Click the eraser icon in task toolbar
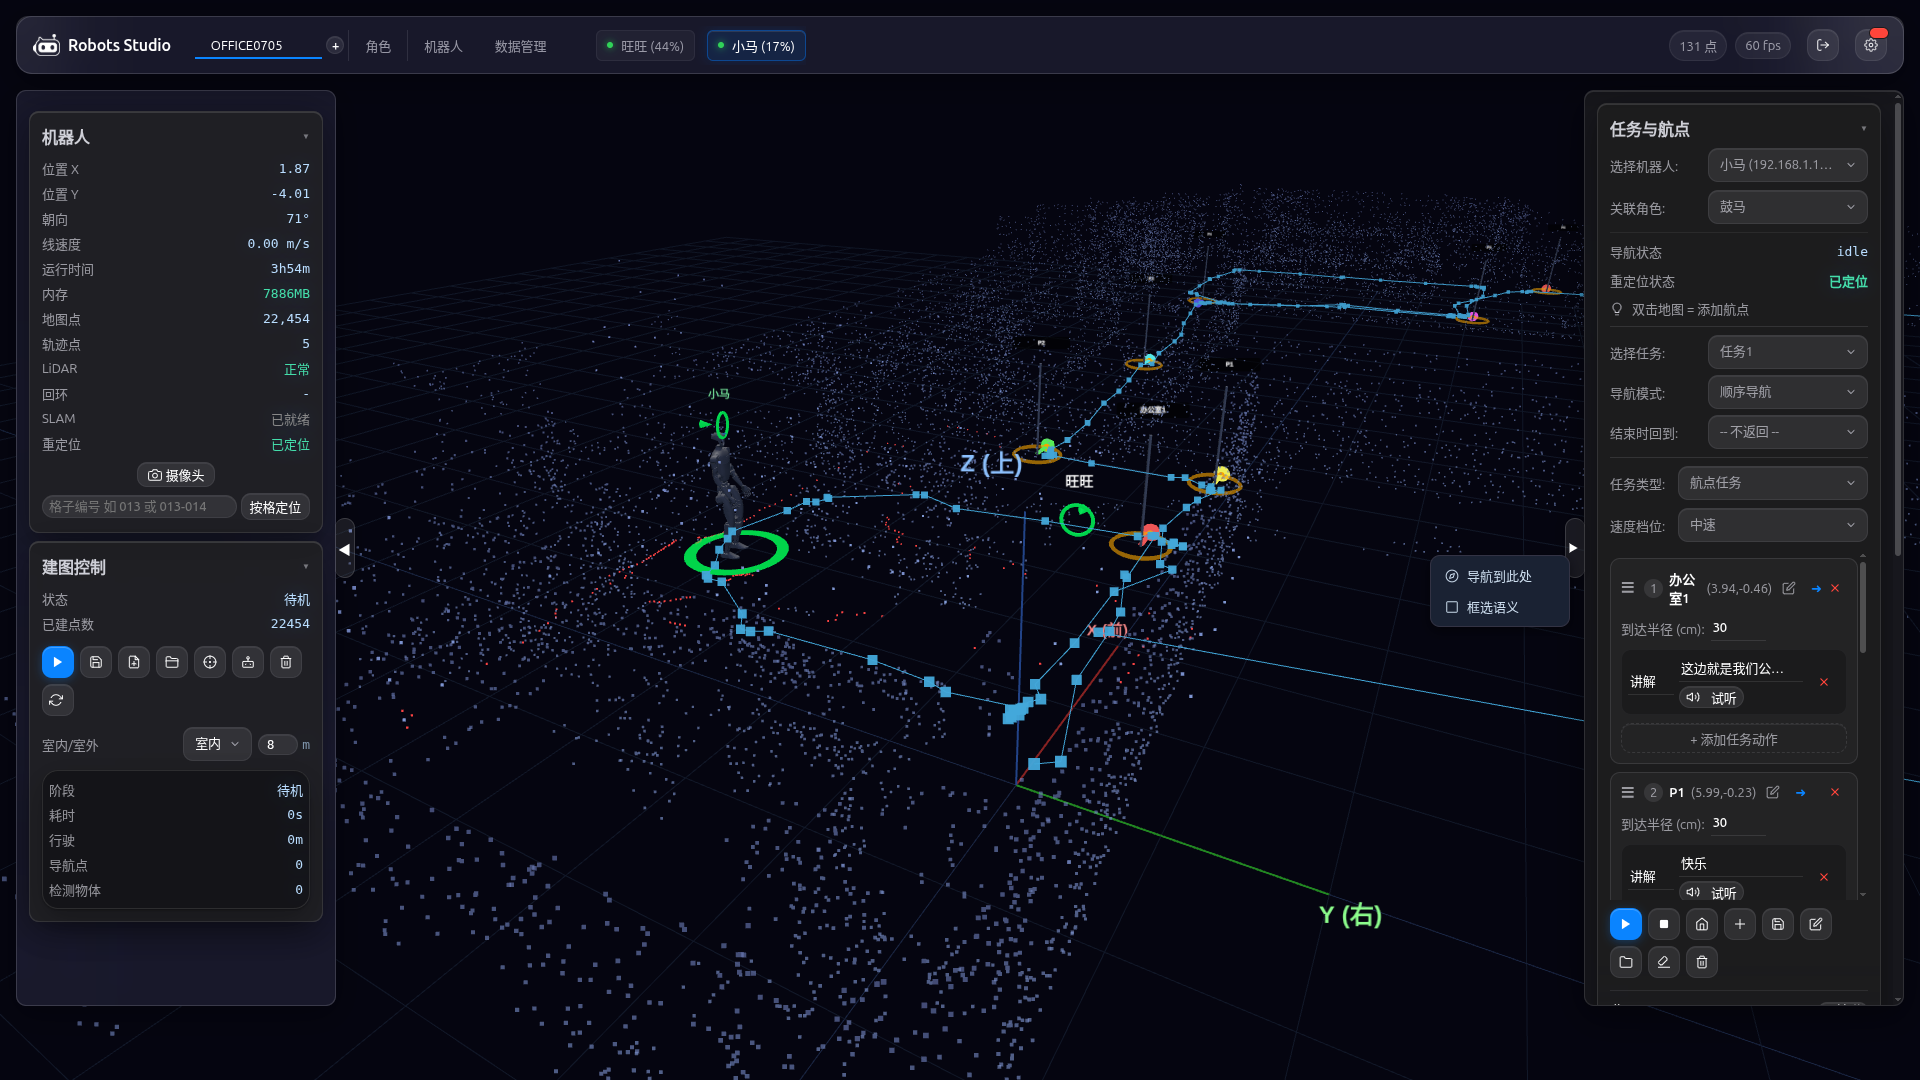The height and width of the screenshot is (1080, 1920). (1664, 962)
